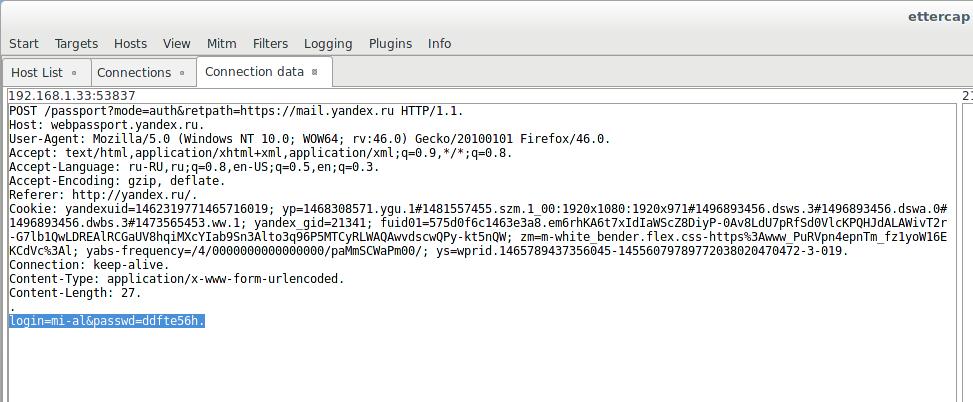Open the Plugins menu
The width and height of the screenshot is (973, 402).
pos(390,44)
